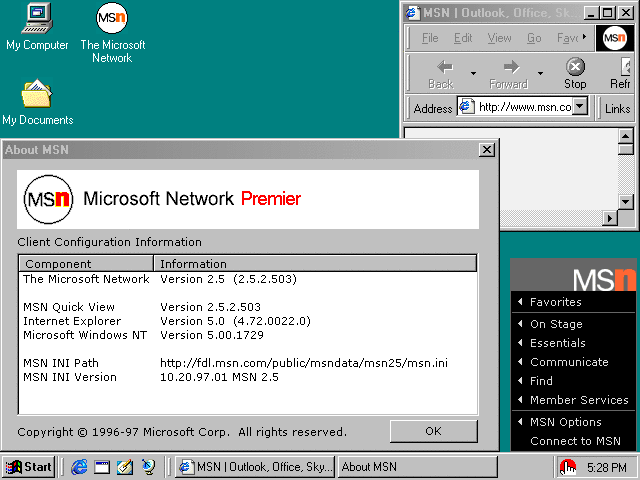Click the browser scroll up arrow

pos(625,135)
